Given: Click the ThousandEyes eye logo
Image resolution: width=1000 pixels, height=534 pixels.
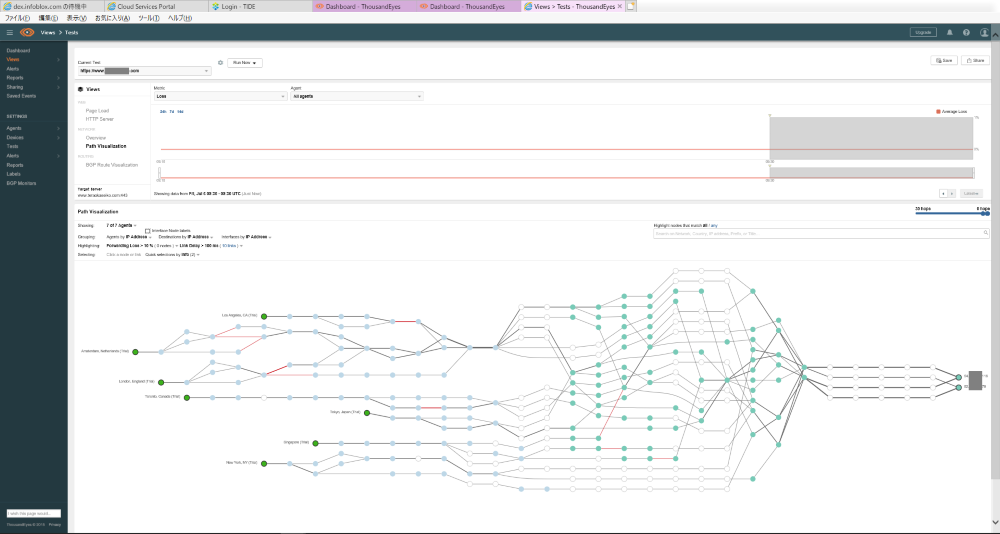Looking at the screenshot, I should pos(27,33).
